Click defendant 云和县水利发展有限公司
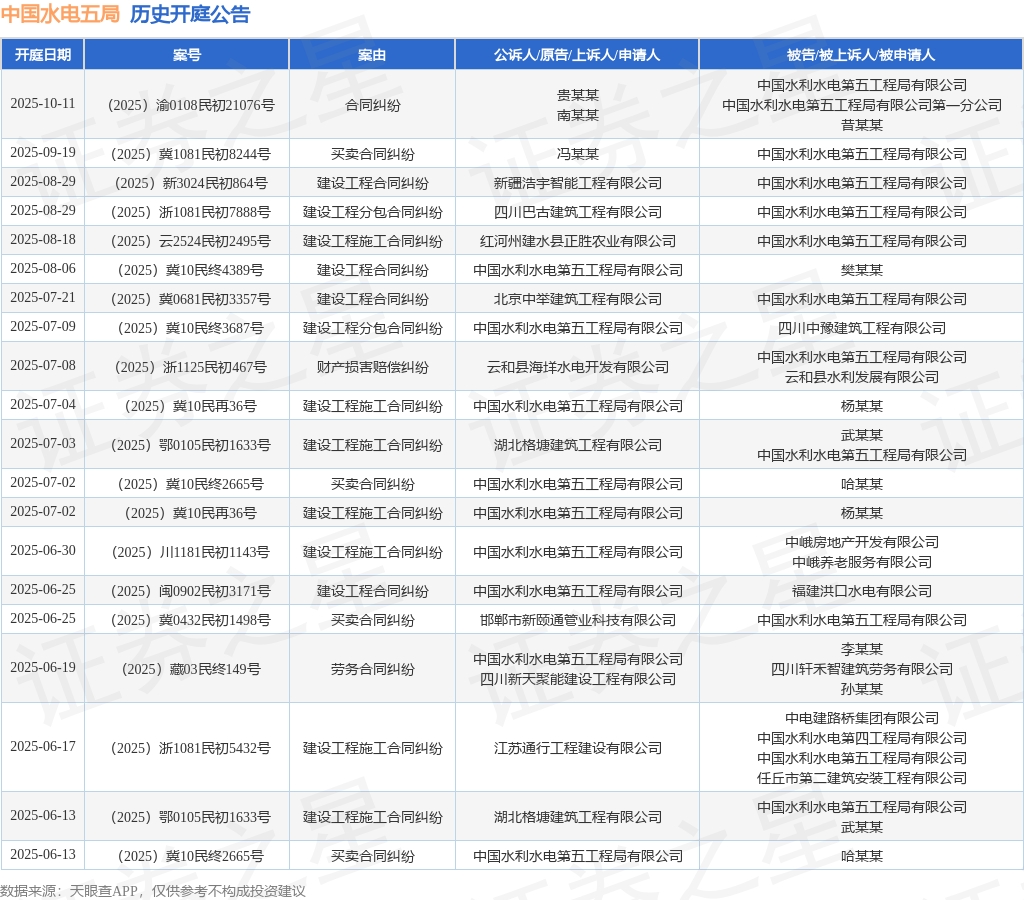 point(862,377)
